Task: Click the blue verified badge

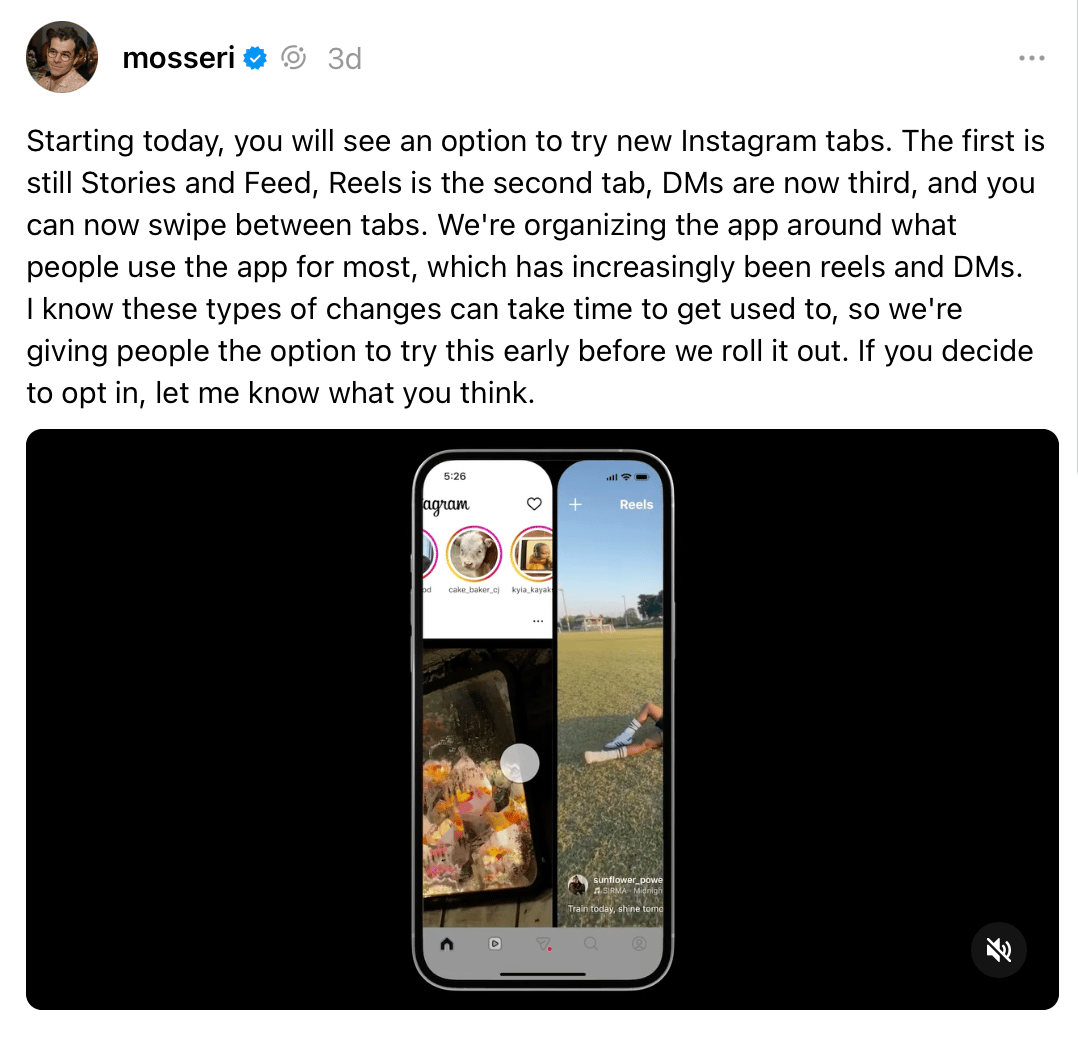Action: [255, 58]
